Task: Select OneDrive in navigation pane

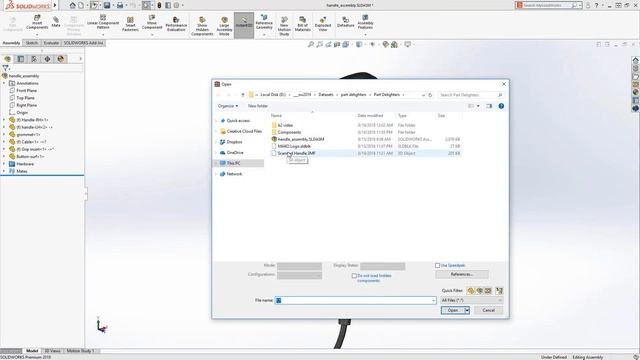Action: pyautogui.click(x=234, y=153)
